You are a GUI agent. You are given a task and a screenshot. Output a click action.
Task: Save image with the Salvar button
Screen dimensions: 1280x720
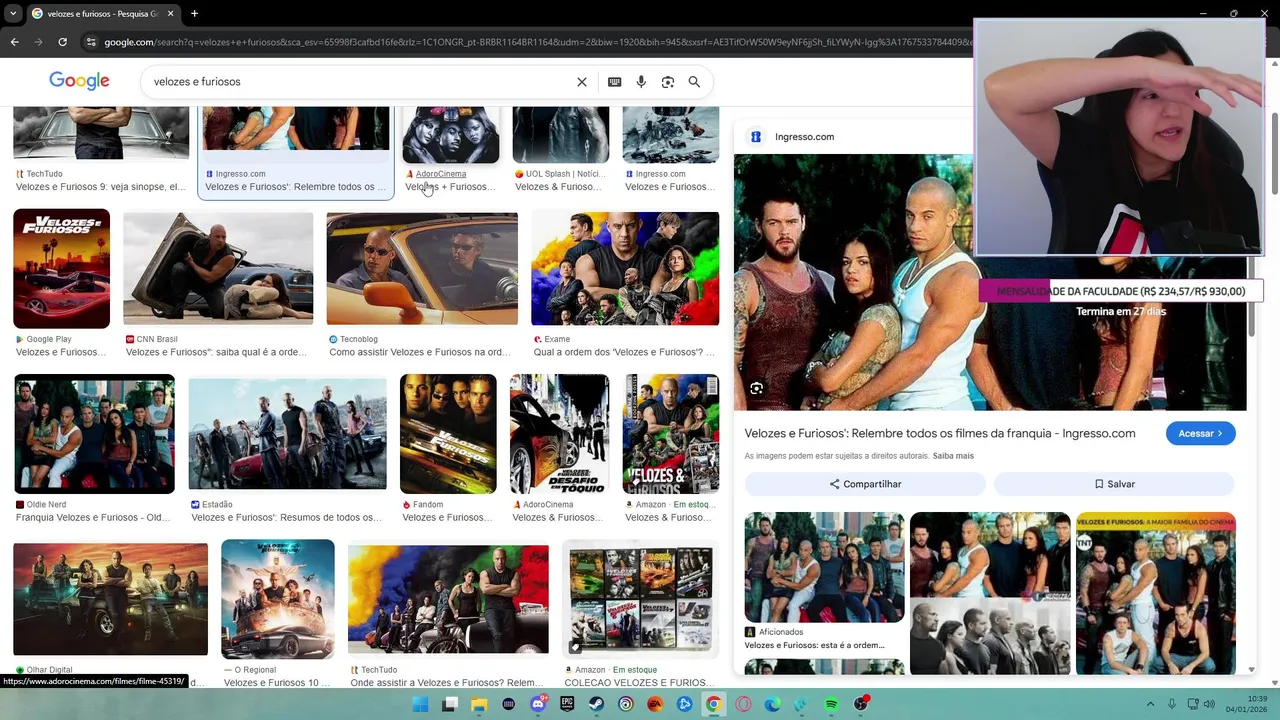pos(1114,484)
